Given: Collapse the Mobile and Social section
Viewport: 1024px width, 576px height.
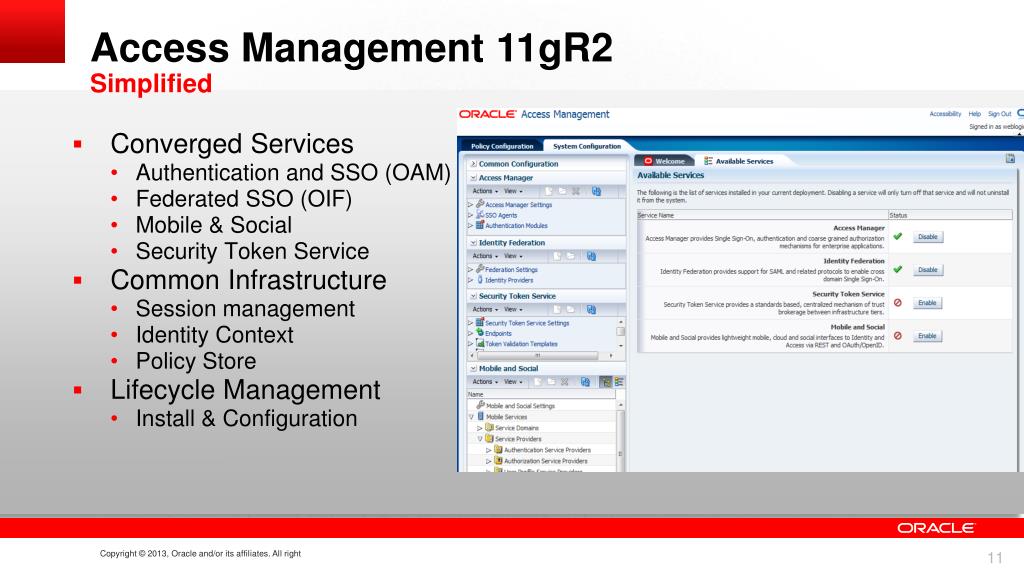Looking at the screenshot, I should click(473, 368).
